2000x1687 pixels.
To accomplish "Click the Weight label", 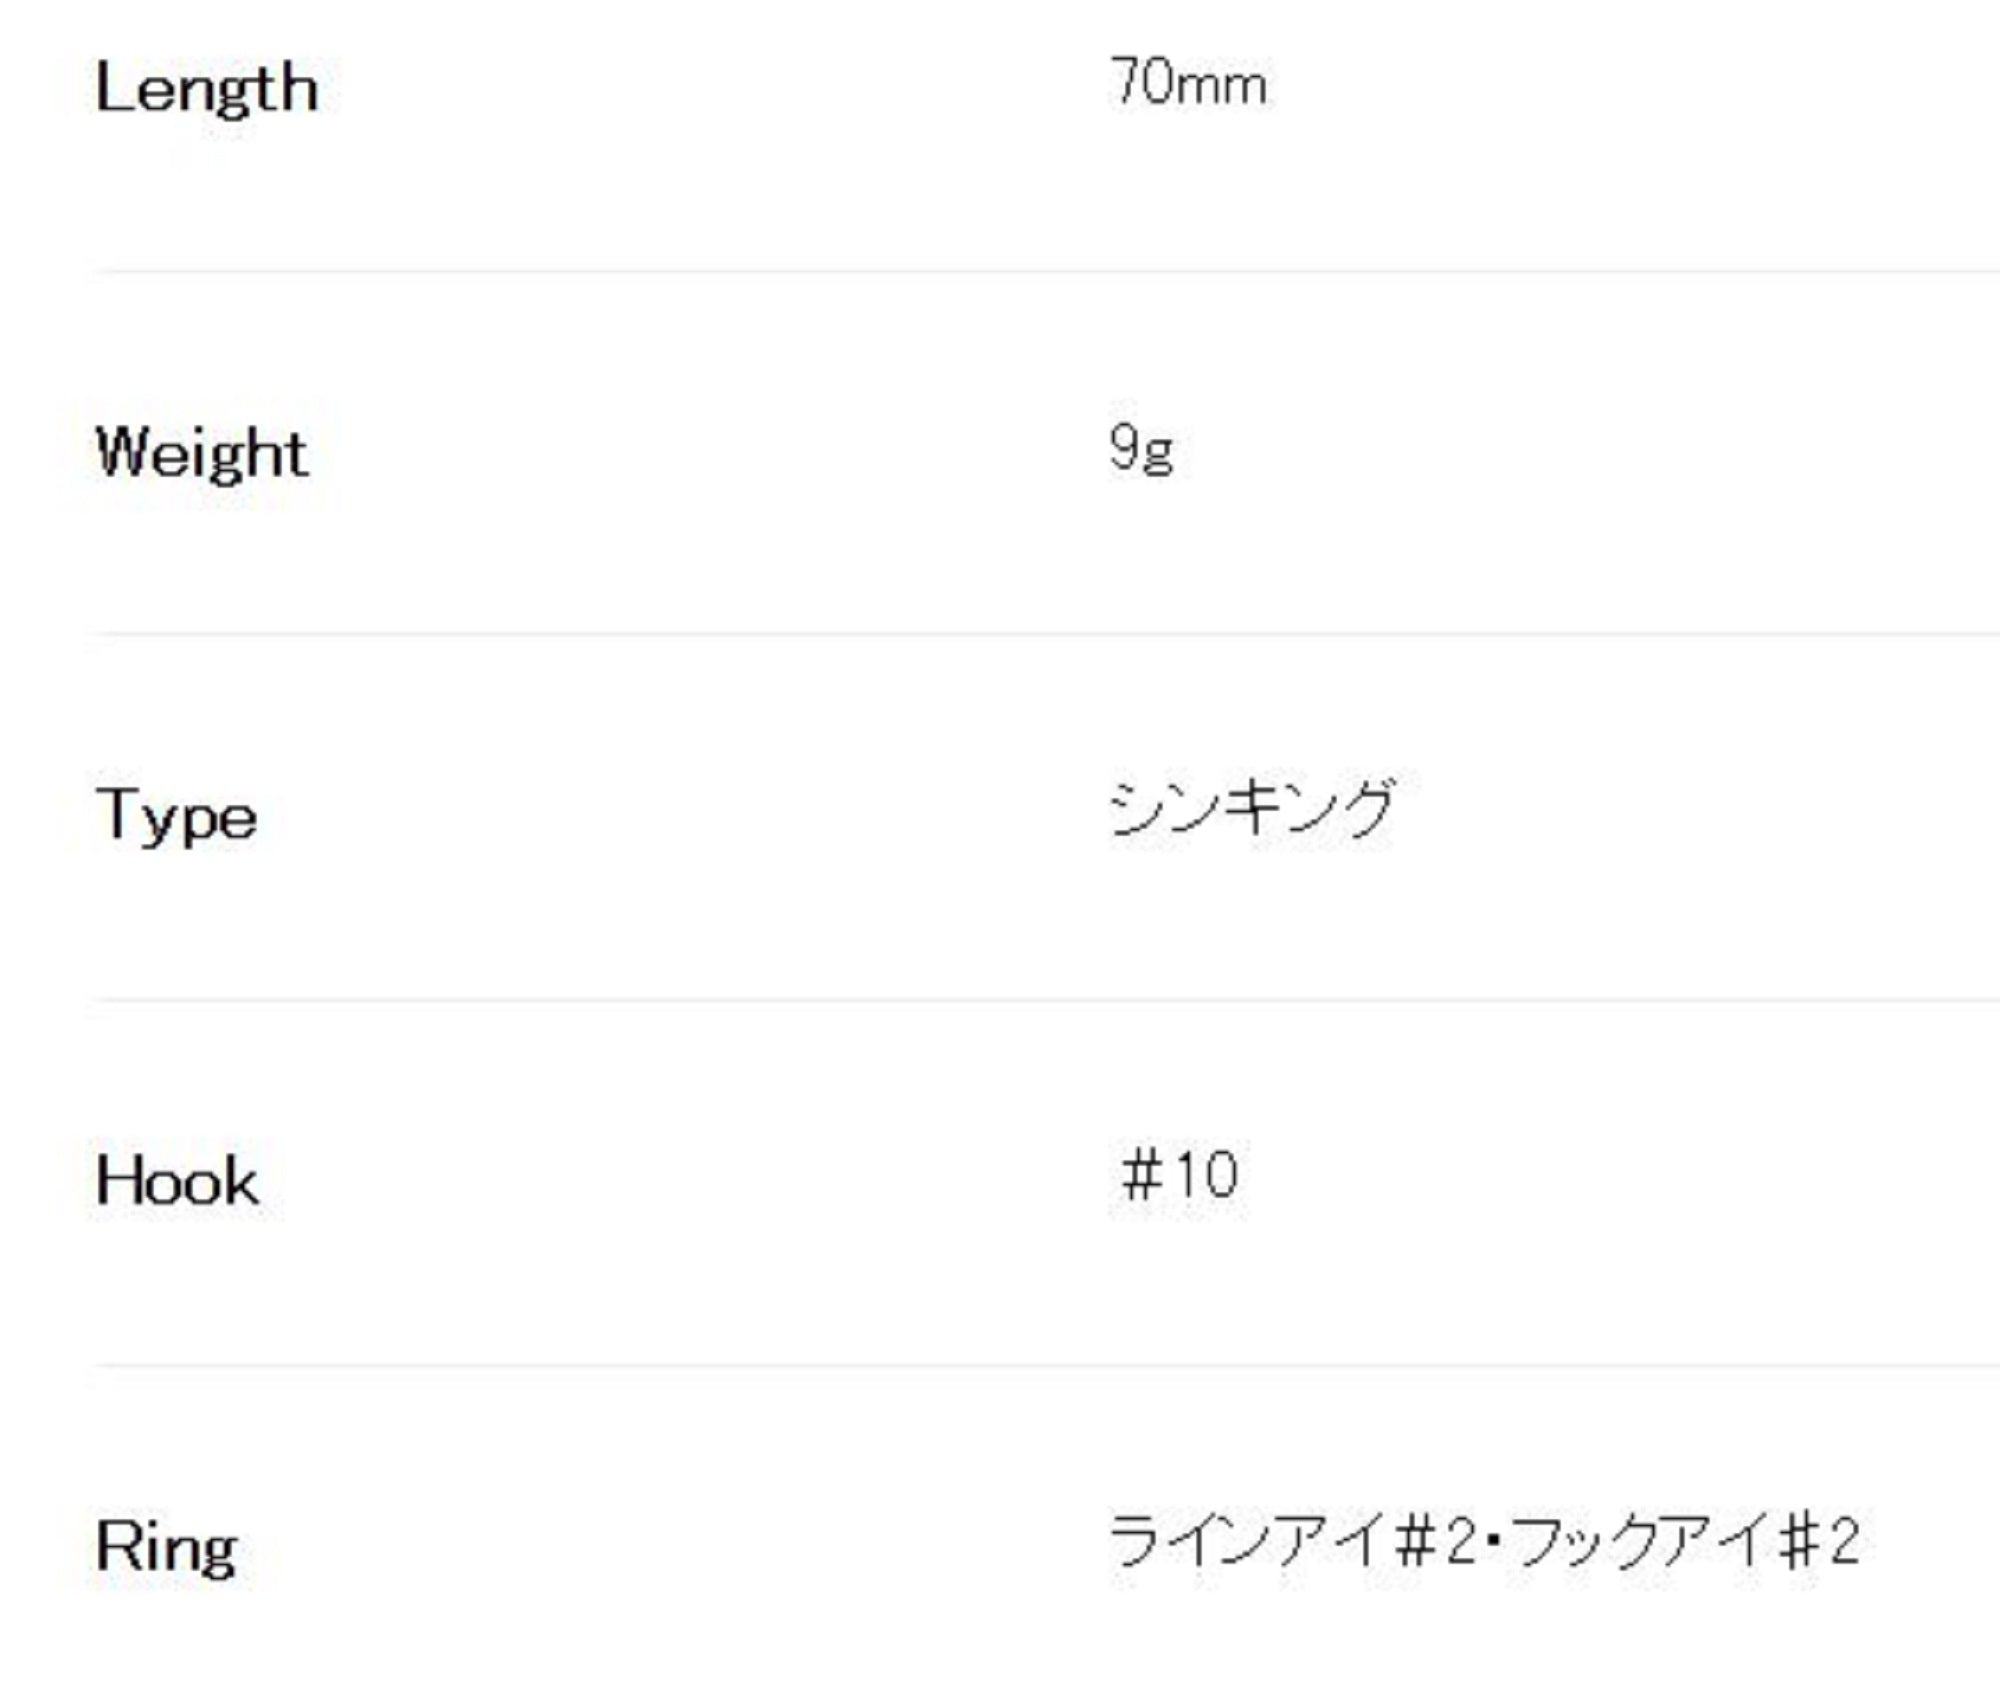I will [202, 453].
